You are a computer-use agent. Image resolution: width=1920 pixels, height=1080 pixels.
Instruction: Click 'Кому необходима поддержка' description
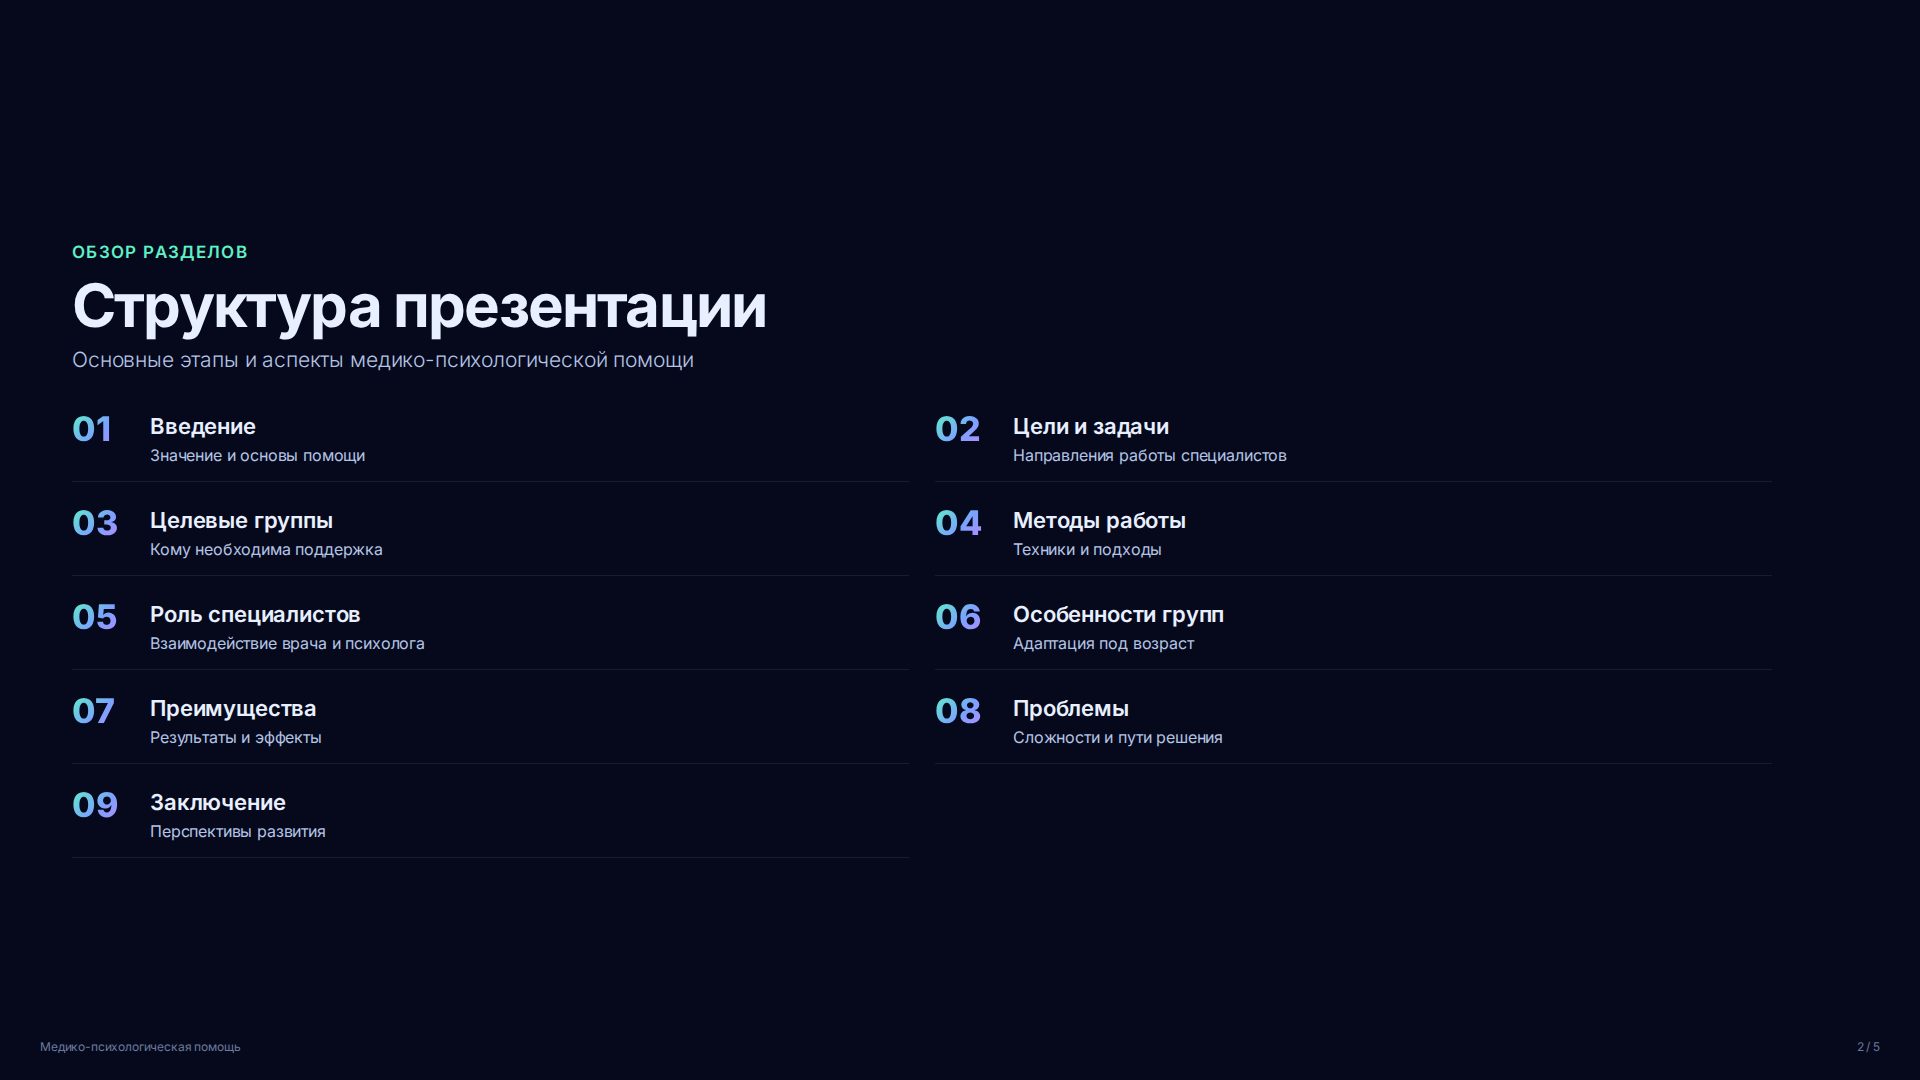coord(266,550)
